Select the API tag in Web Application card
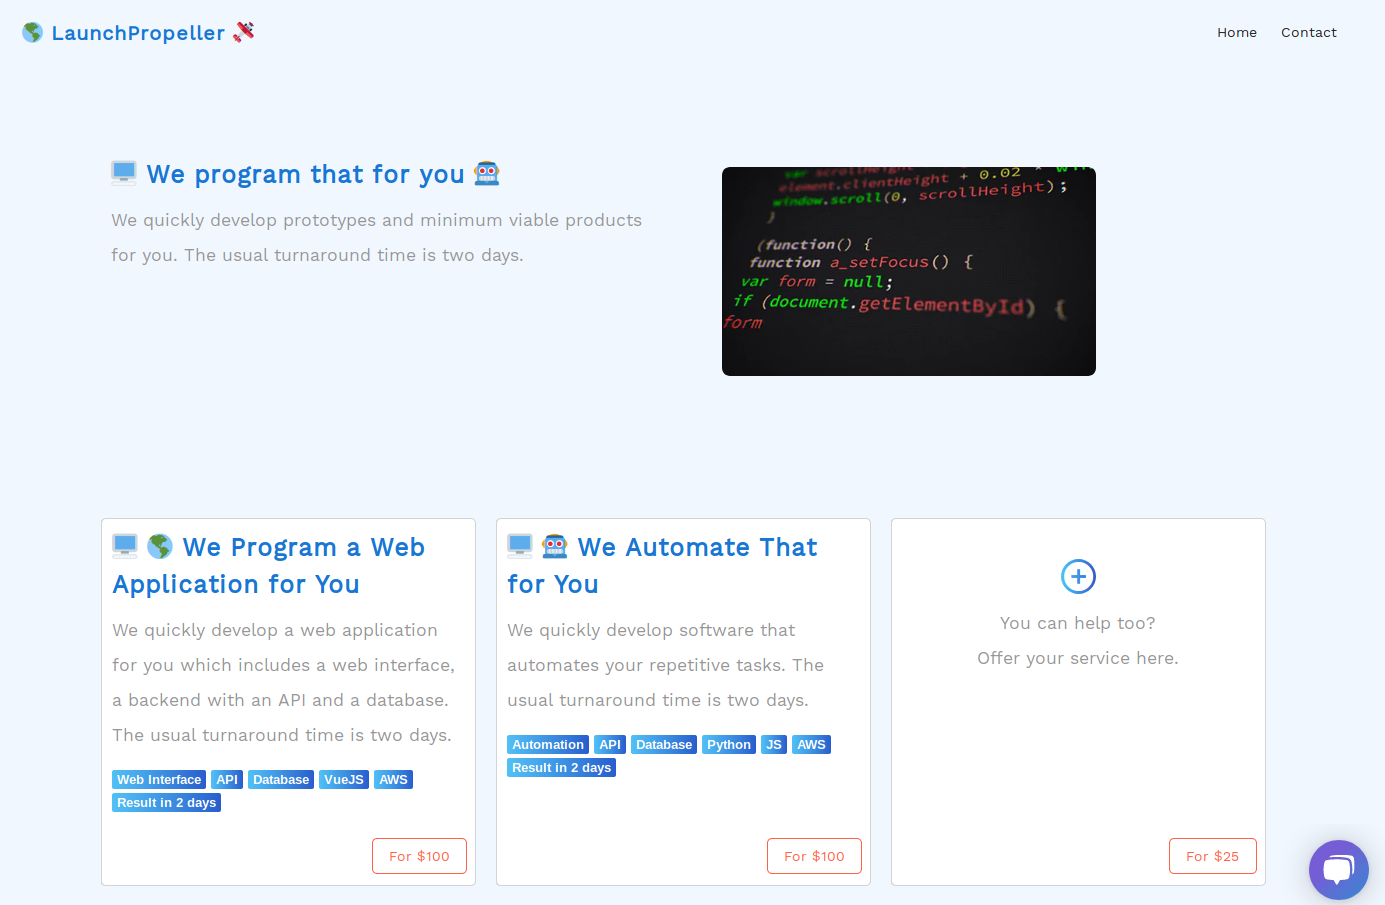Screen dimensions: 1385x905 pos(227,780)
